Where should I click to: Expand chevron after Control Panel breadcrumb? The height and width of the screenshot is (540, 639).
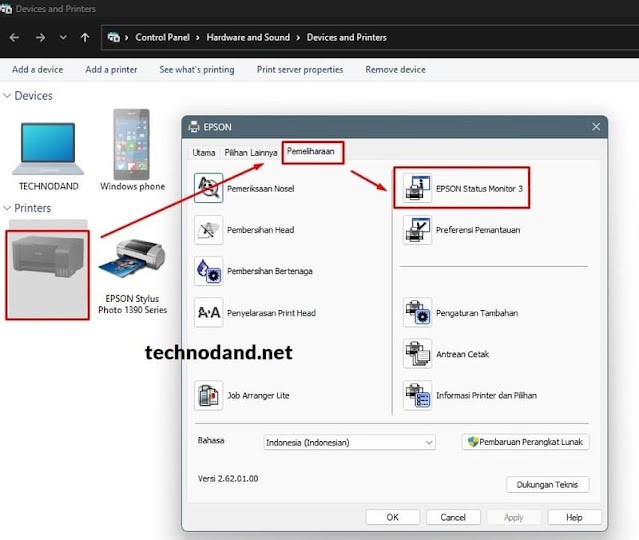(198, 37)
